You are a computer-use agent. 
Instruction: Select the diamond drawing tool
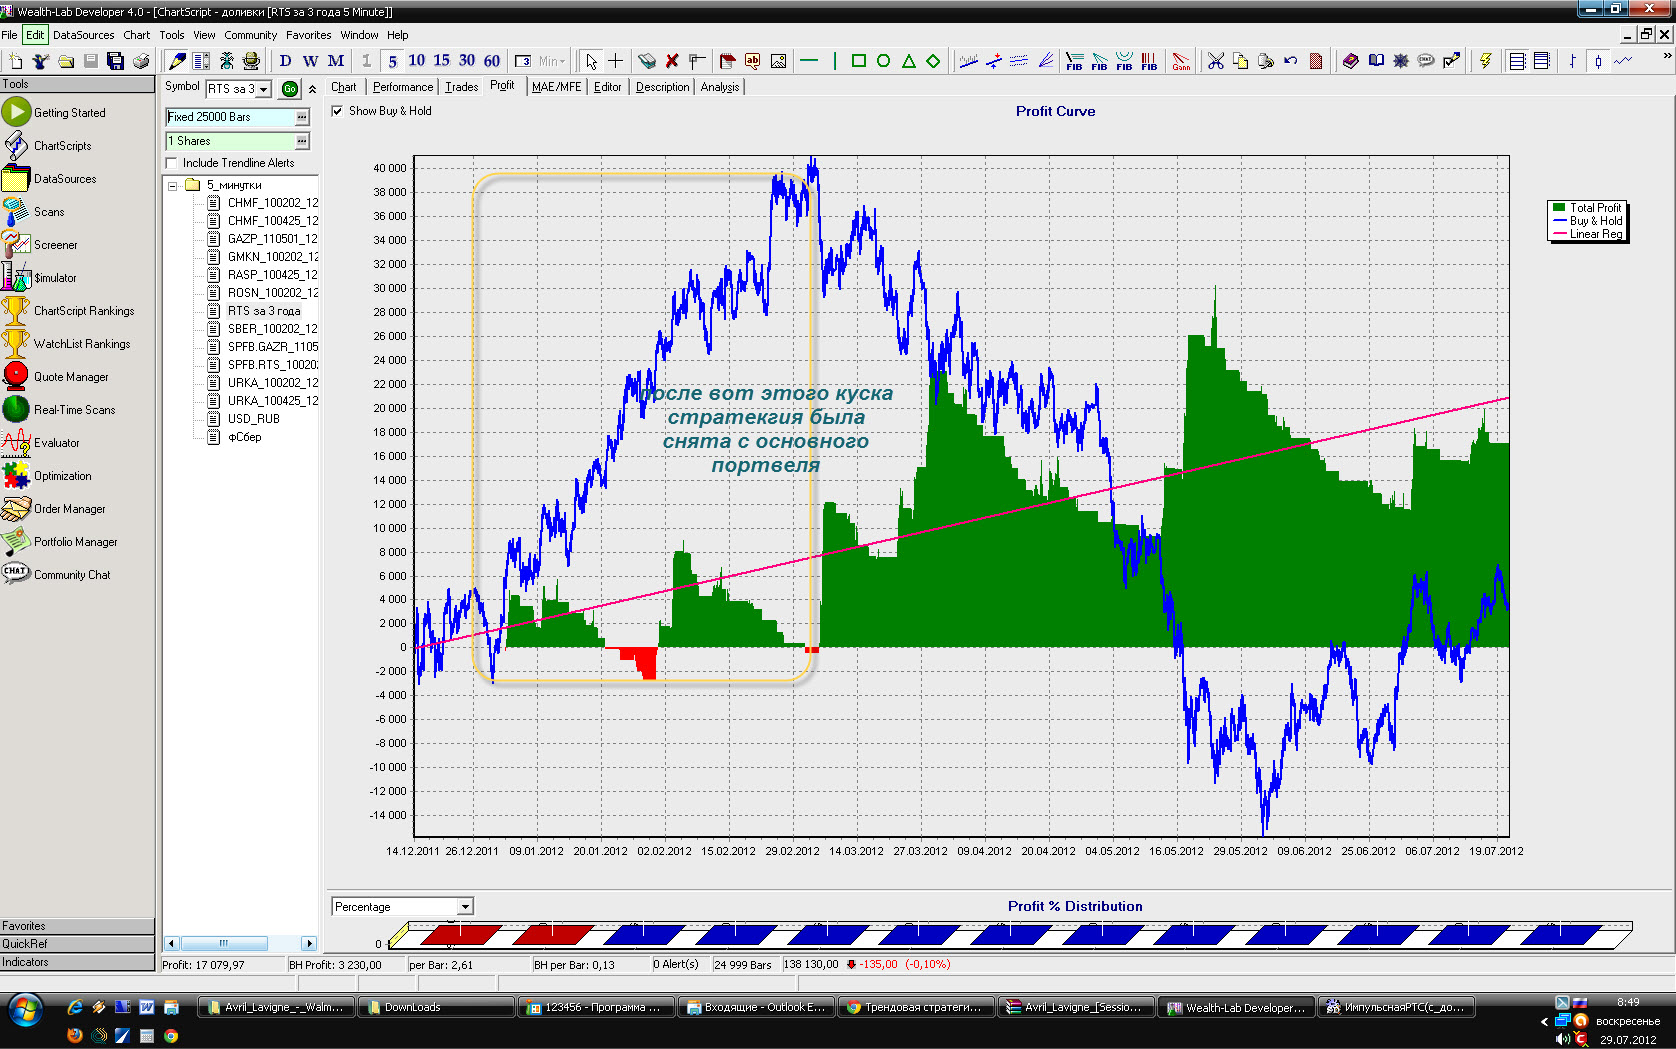933,61
